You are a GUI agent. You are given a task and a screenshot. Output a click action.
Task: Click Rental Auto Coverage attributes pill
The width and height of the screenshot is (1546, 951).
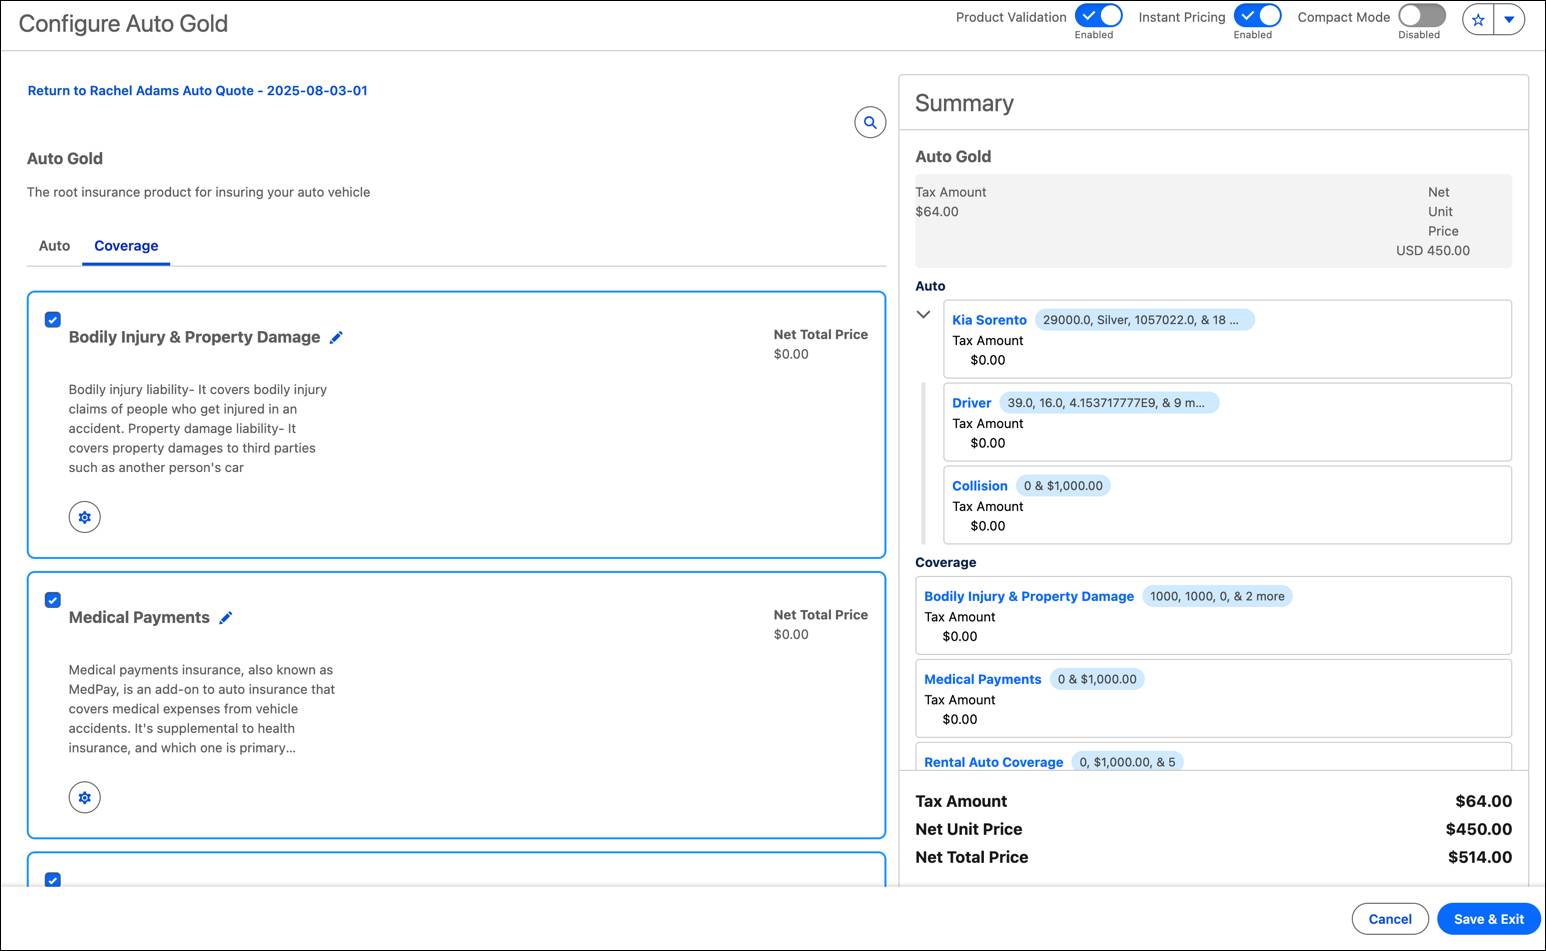(x=1127, y=762)
